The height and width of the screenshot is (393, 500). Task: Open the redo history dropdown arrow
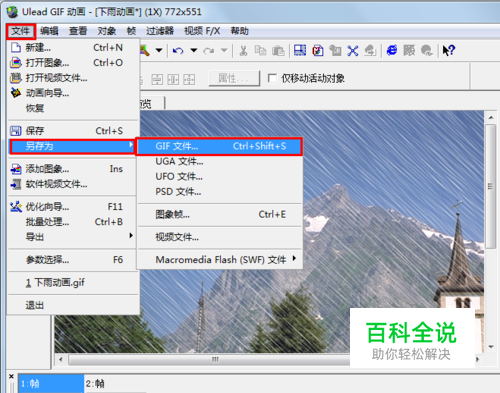pos(224,51)
